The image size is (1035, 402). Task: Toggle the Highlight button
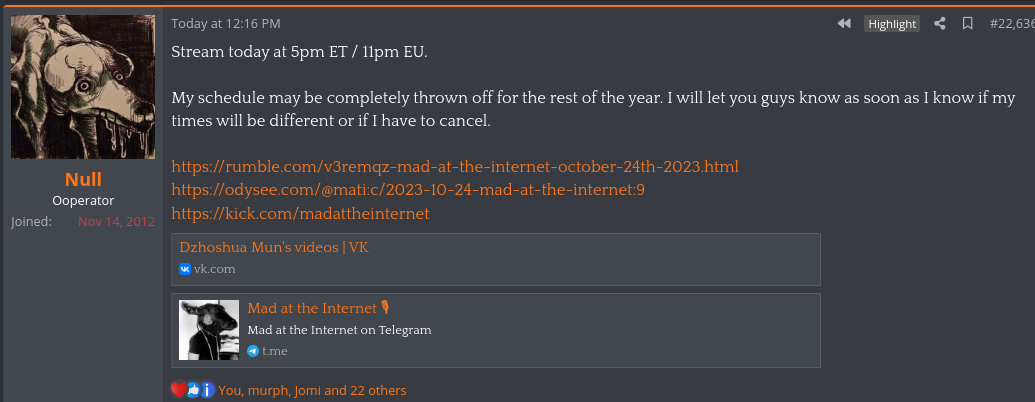pos(892,24)
